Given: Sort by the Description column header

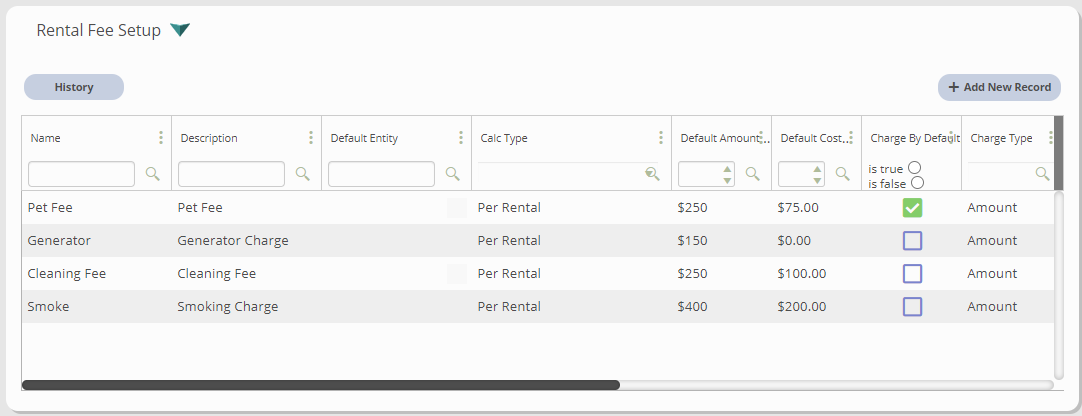Looking at the screenshot, I should [x=209, y=138].
